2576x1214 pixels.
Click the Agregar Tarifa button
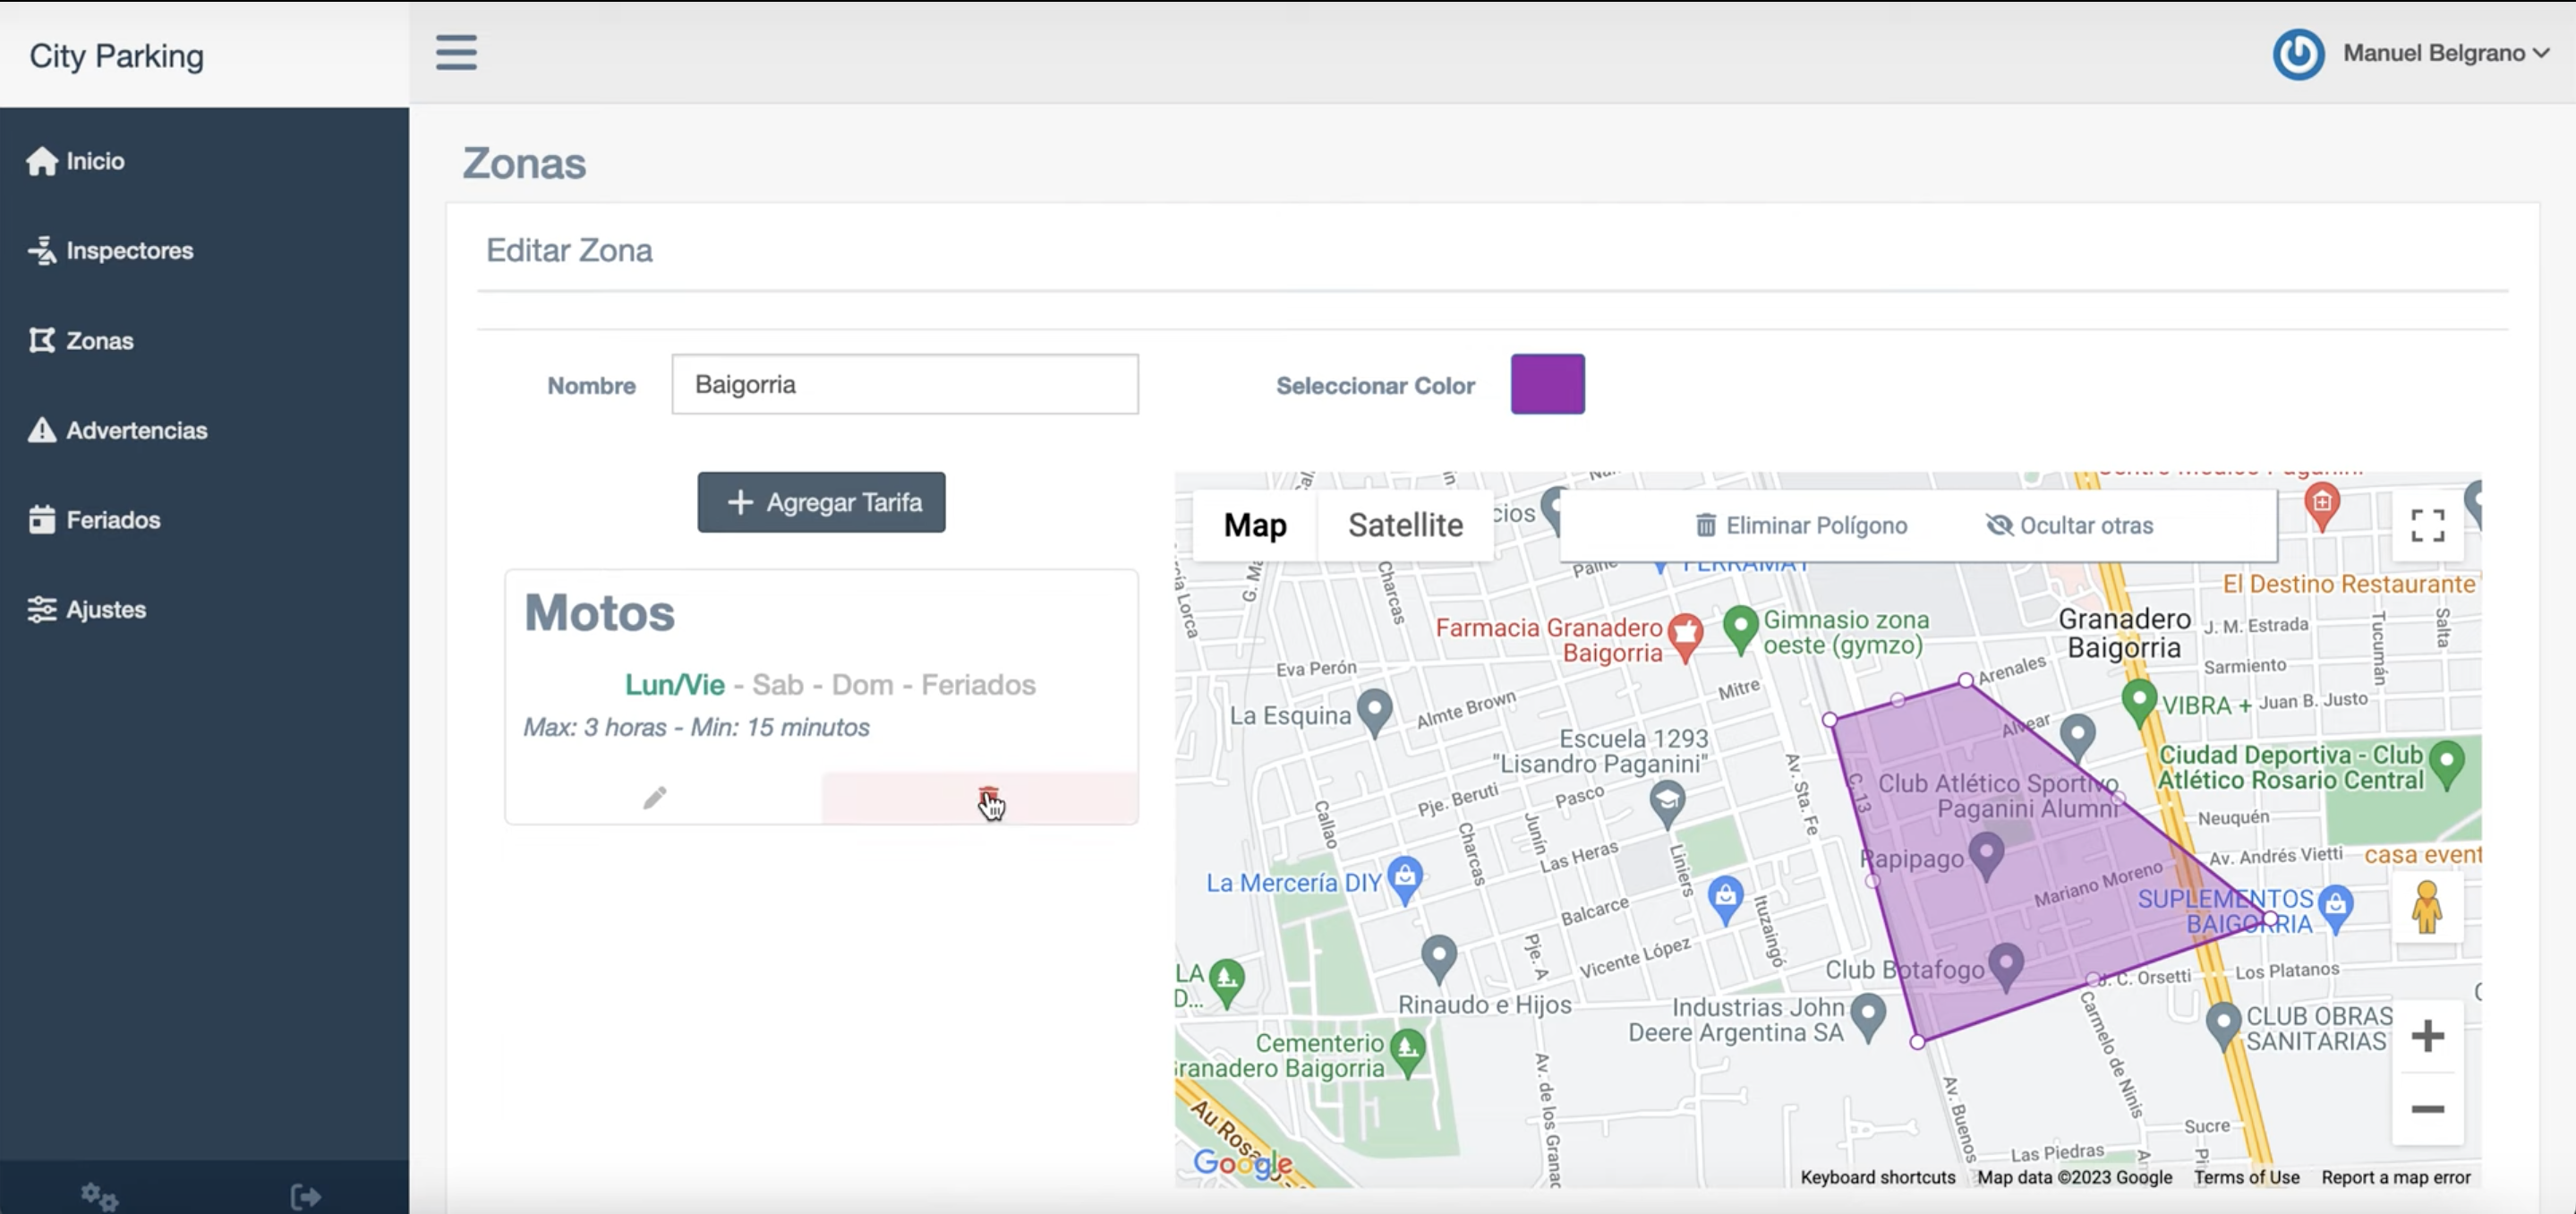point(821,502)
